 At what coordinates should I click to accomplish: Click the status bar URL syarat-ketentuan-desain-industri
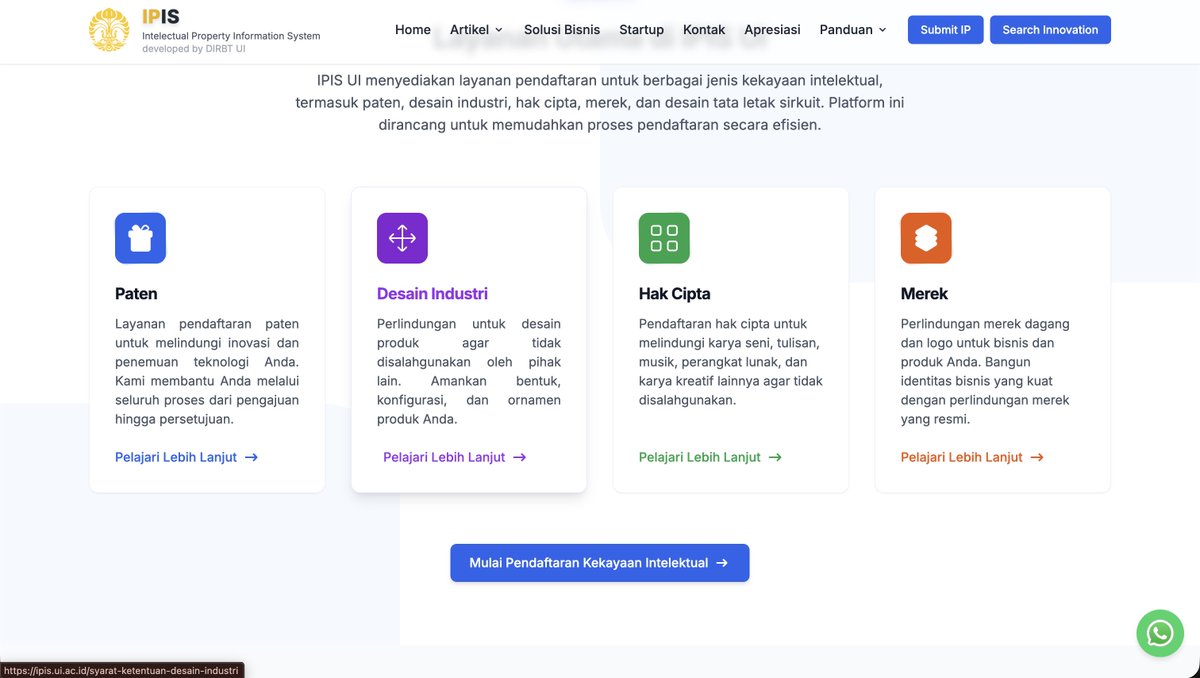coord(121,670)
